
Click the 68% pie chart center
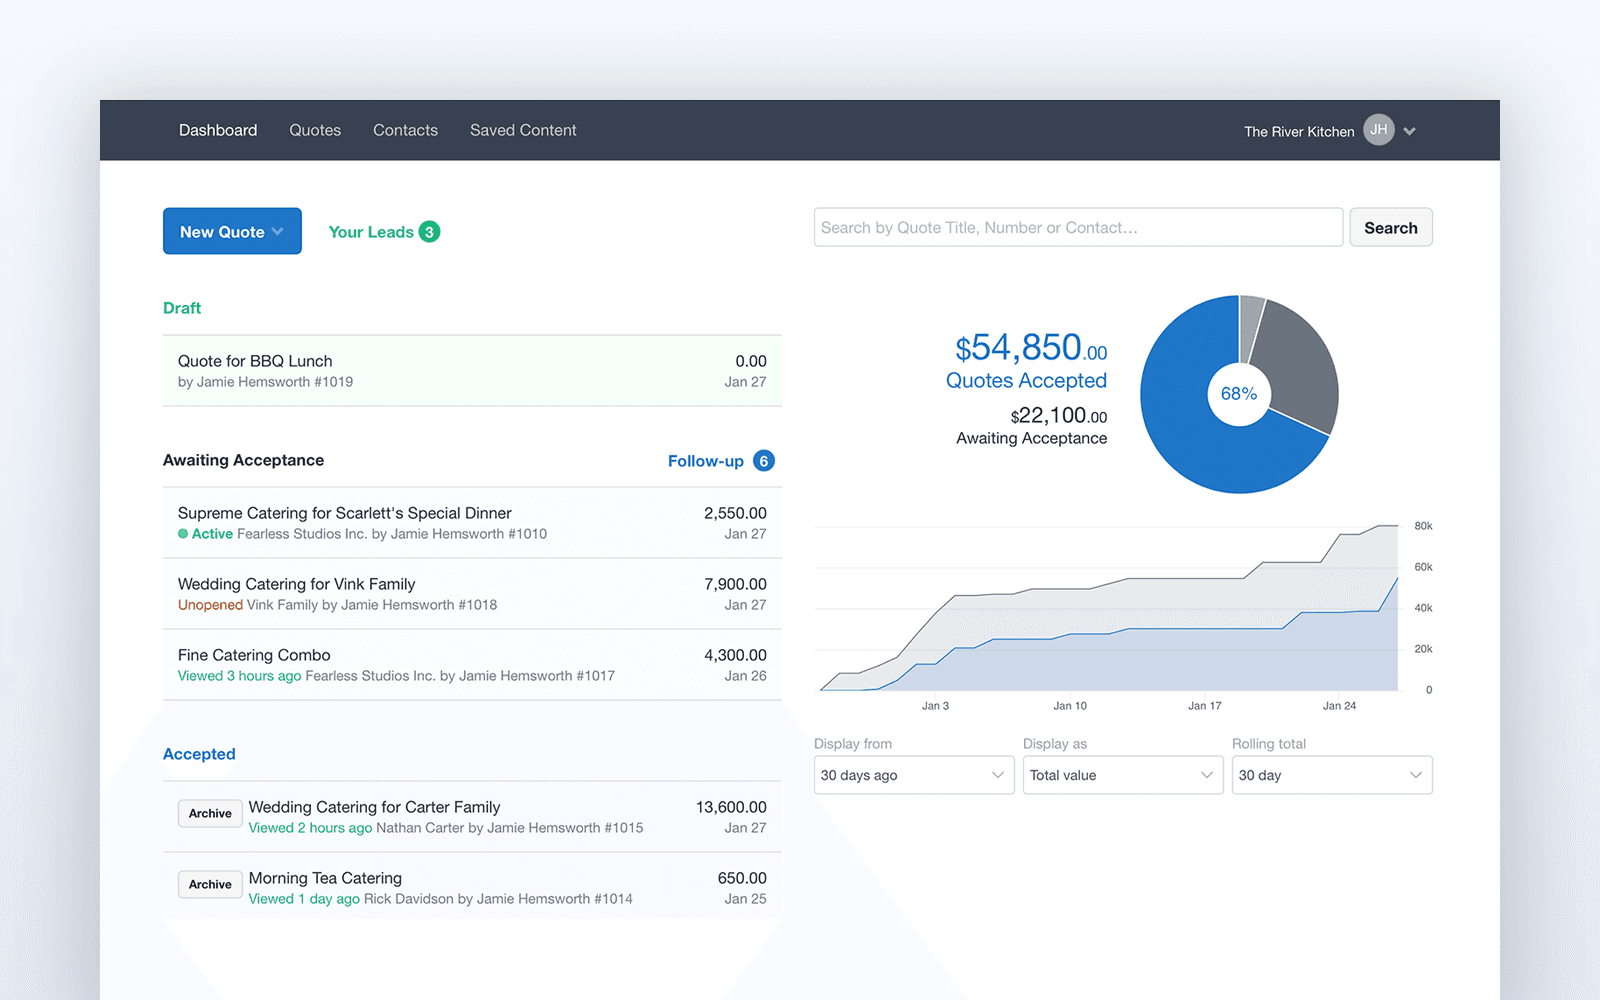click(1239, 394)
